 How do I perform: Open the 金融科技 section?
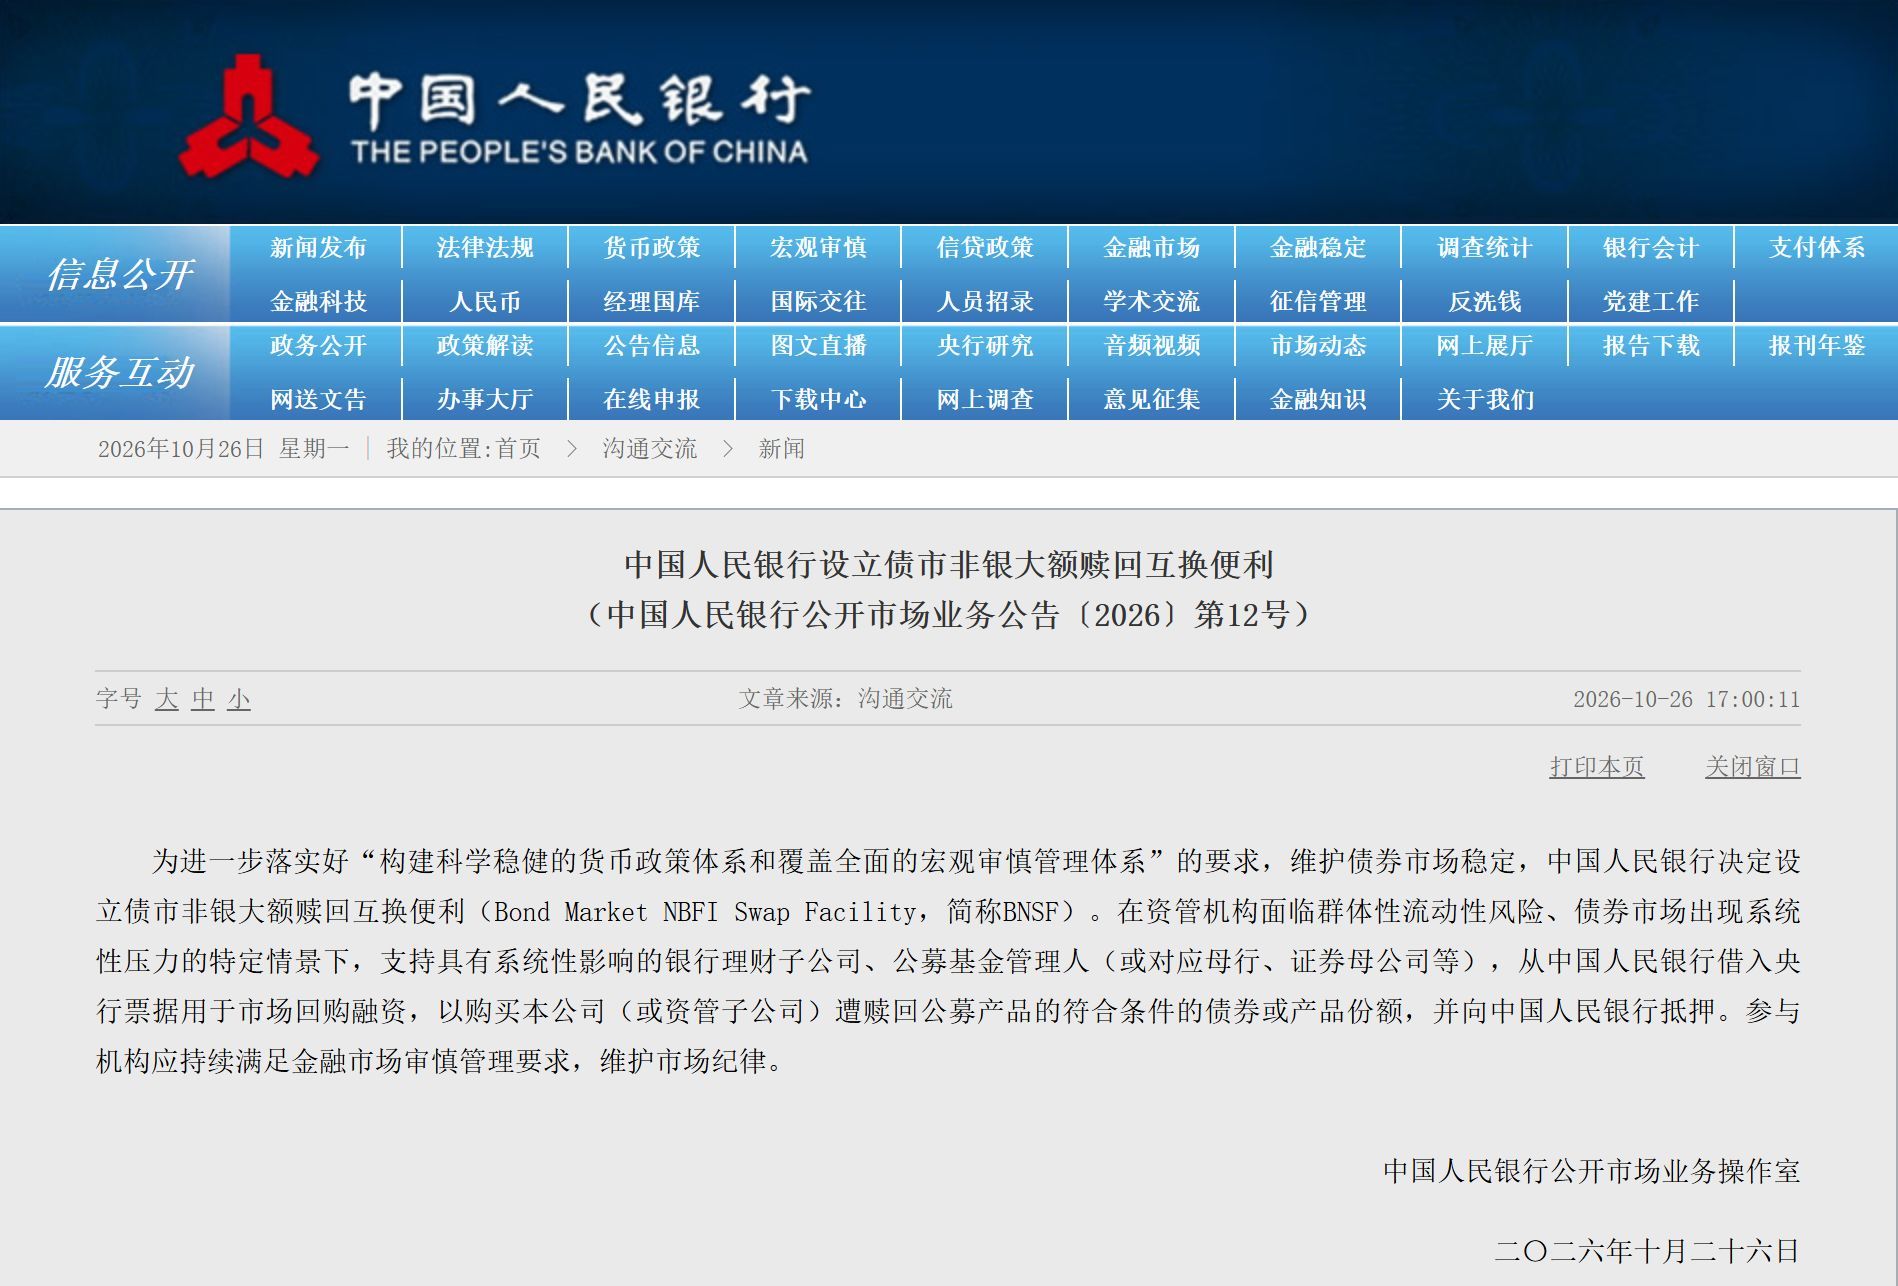coord(318,301)
